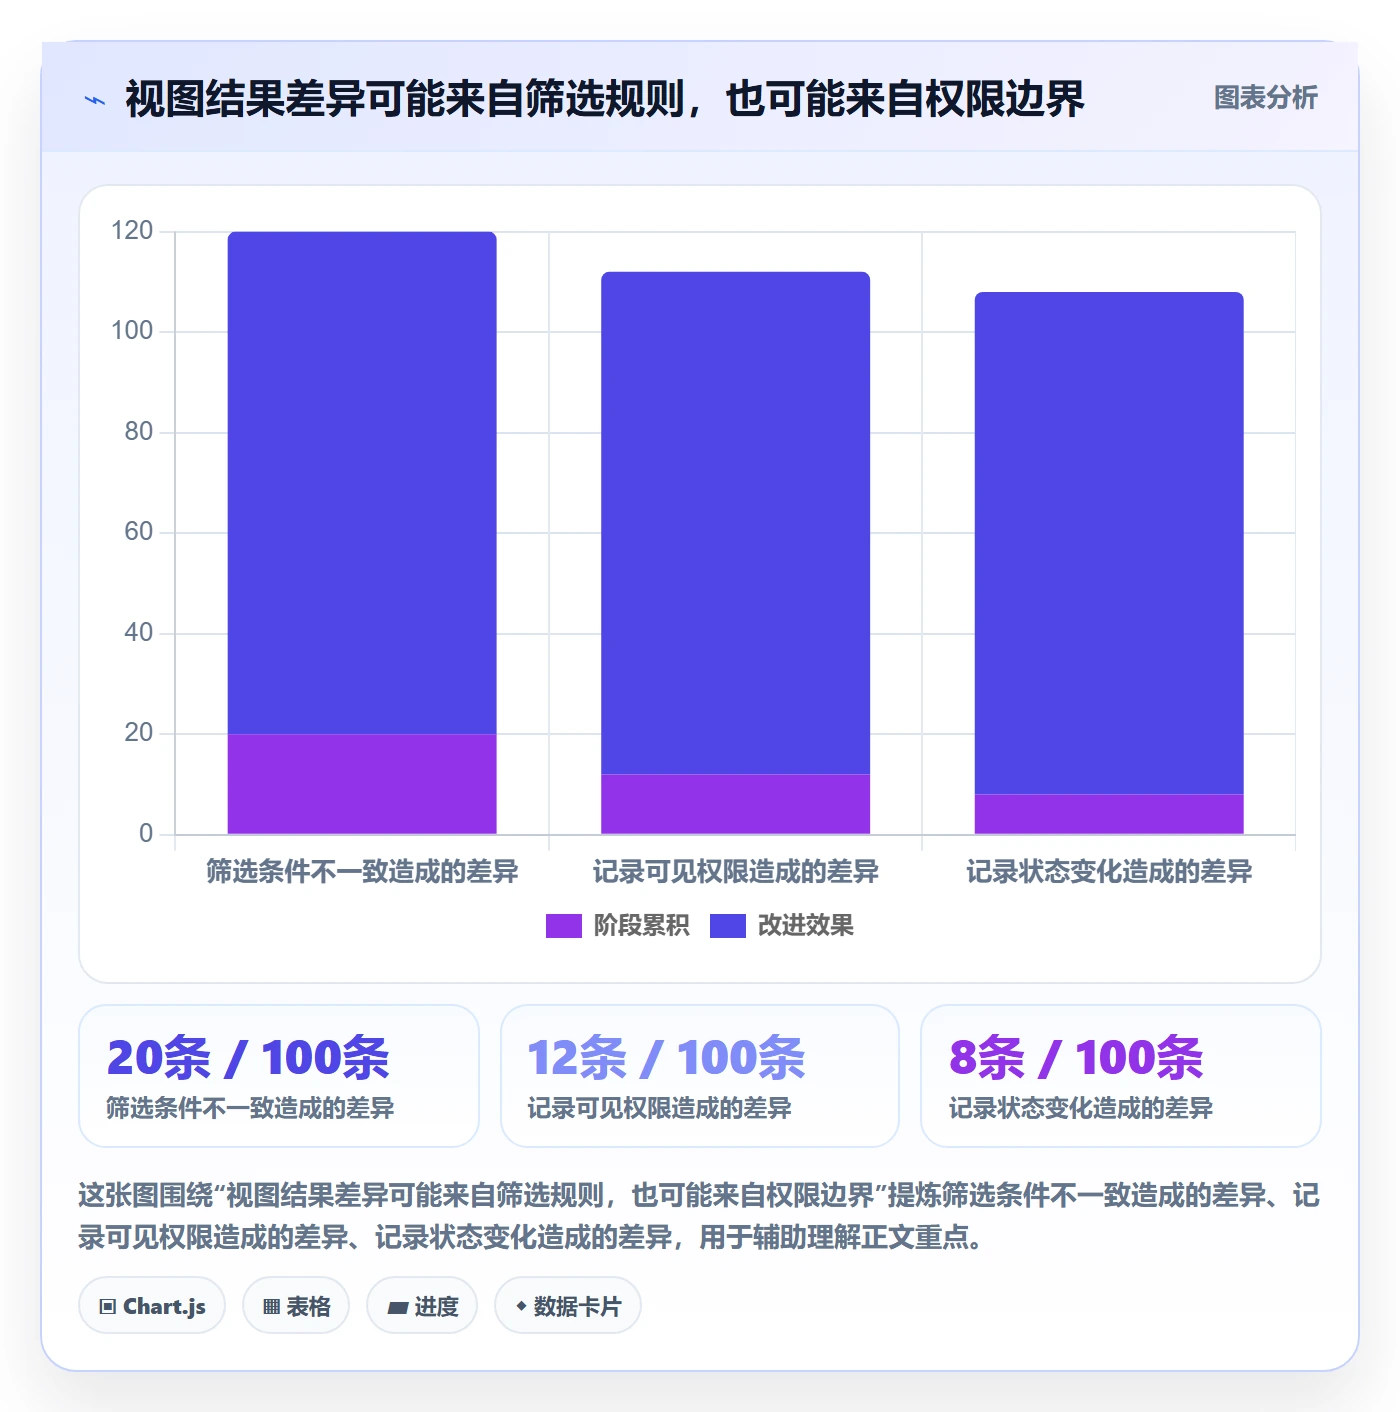Click the purple 阶段累积 legend color swatch

coord(563,926)
